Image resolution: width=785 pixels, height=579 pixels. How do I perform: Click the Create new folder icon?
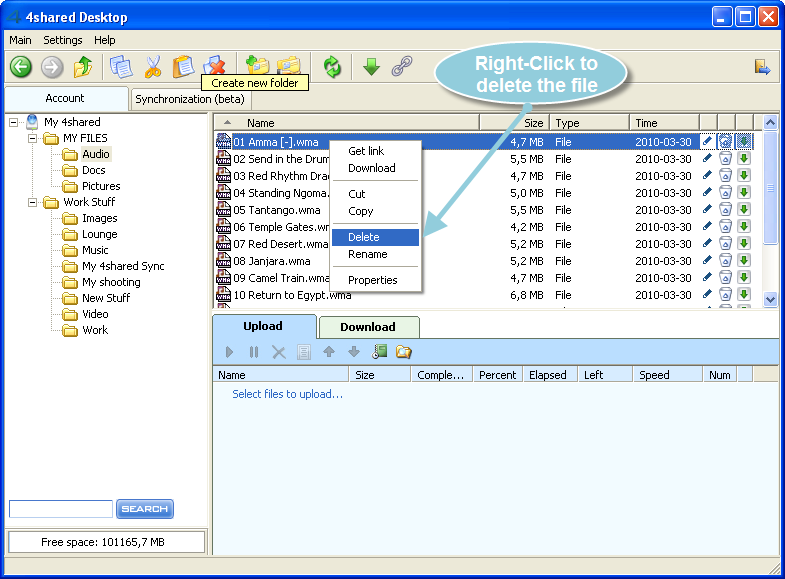point(257,64)
